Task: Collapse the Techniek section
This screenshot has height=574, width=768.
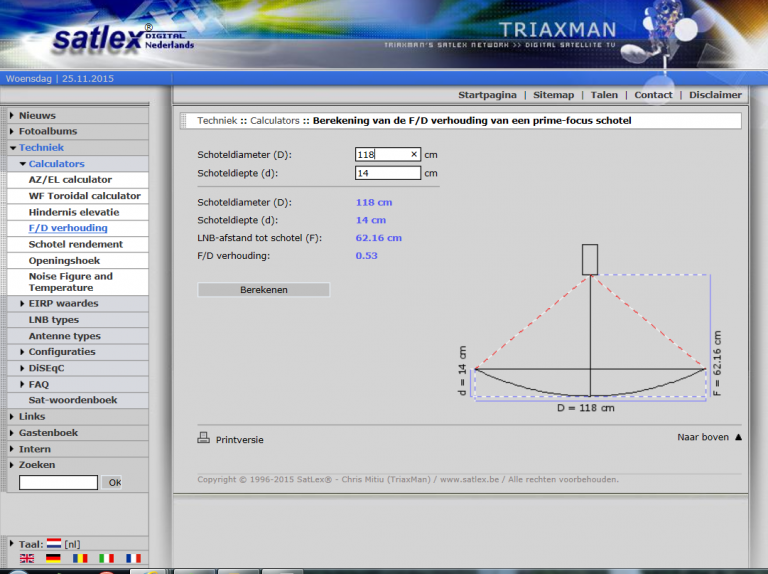Action: click(x=41, y=147)
